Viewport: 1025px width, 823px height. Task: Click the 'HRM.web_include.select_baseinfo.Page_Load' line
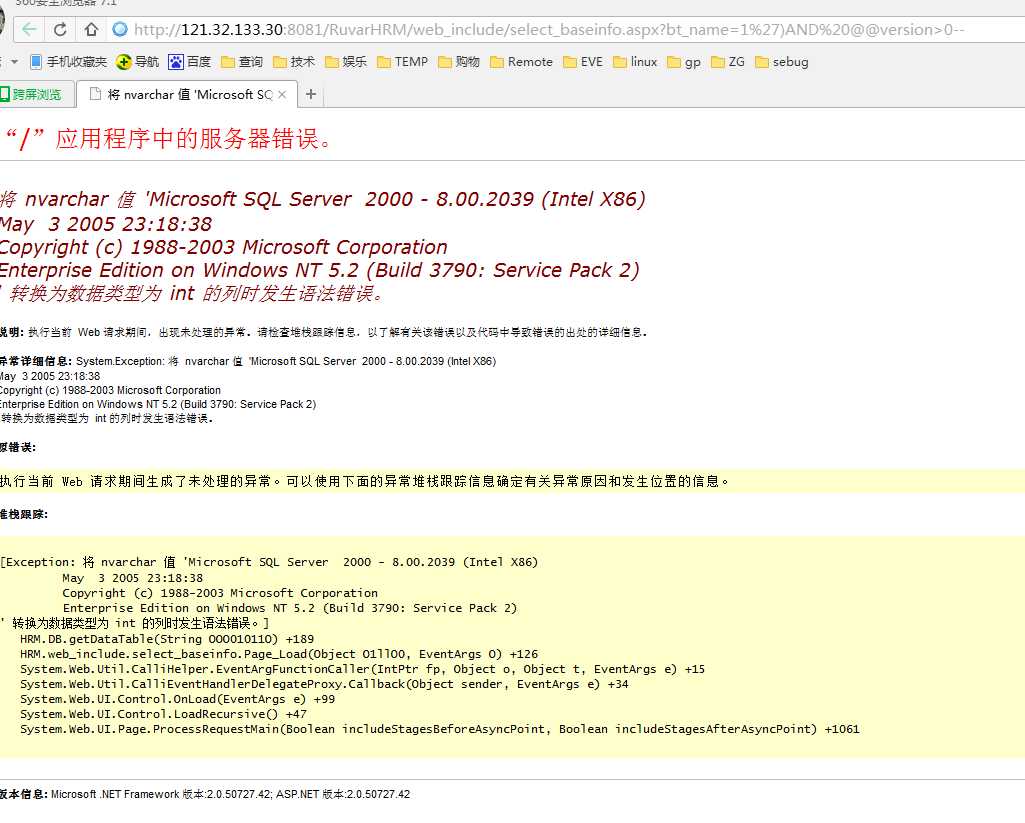point(279,654)
